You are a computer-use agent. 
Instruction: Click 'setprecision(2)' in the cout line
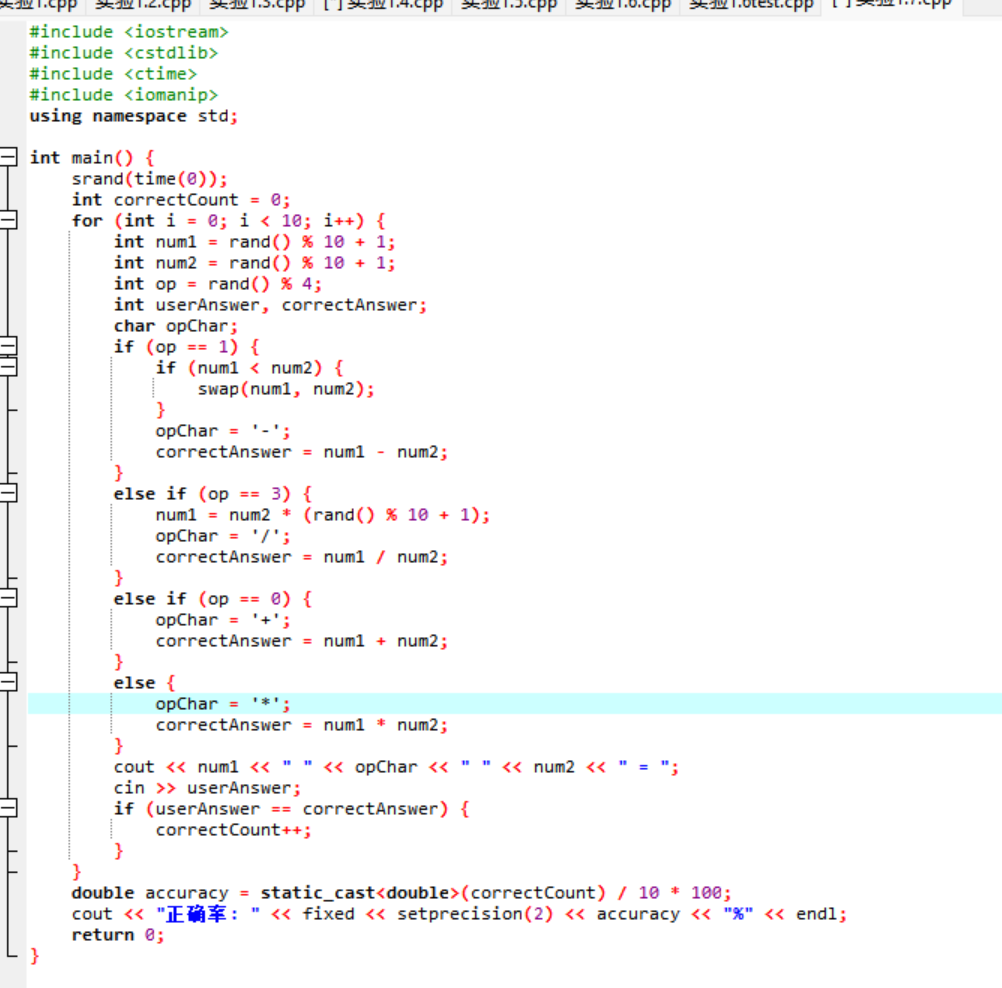pos(475,914)
